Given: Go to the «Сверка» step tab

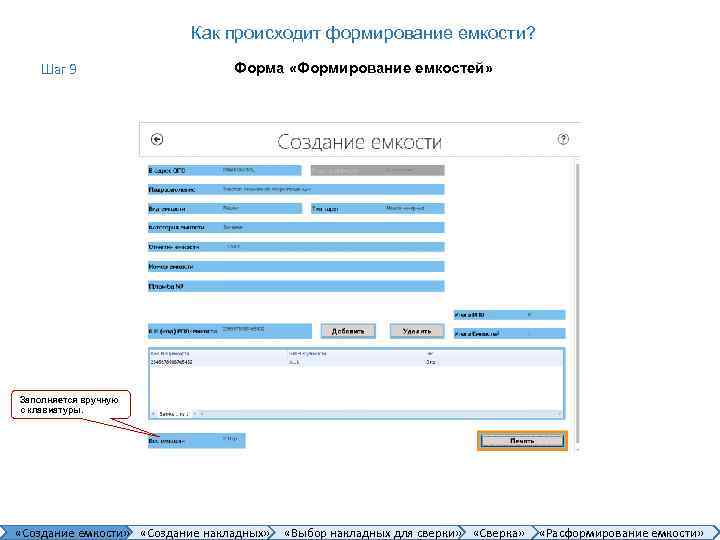Looking at the screenshot, I should pyautogui.click(x=499, y=533).
